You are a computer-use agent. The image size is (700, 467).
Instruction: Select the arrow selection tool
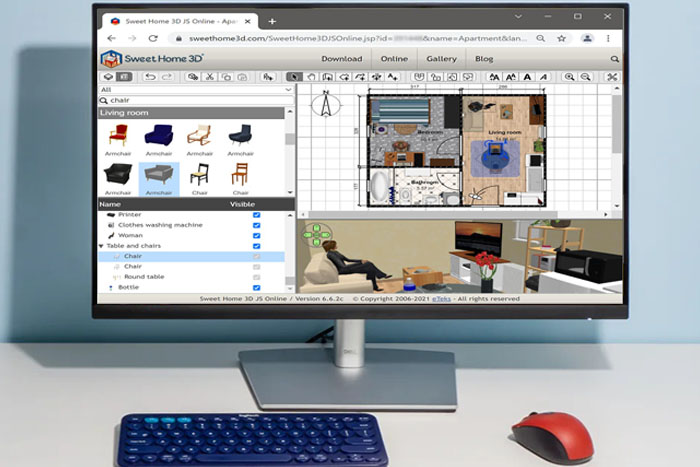pyautogui.click(x=293, y=77)
